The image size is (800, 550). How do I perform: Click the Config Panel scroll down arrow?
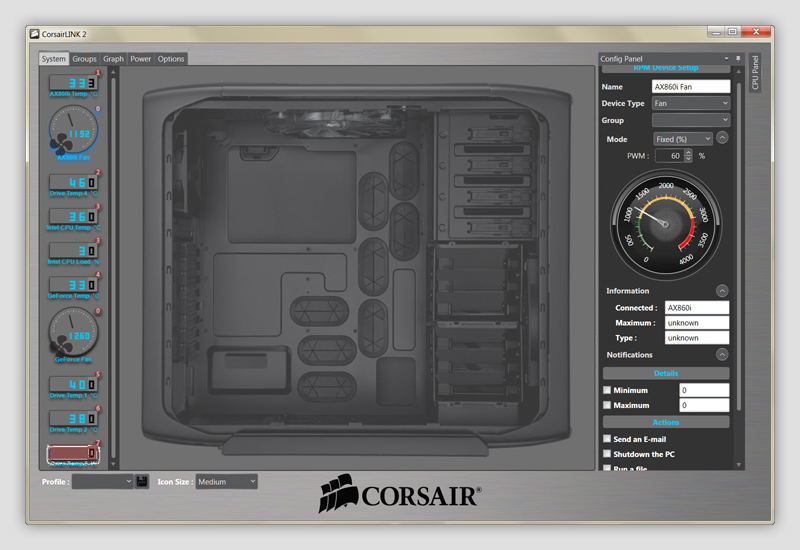click(x=738, y=465)
